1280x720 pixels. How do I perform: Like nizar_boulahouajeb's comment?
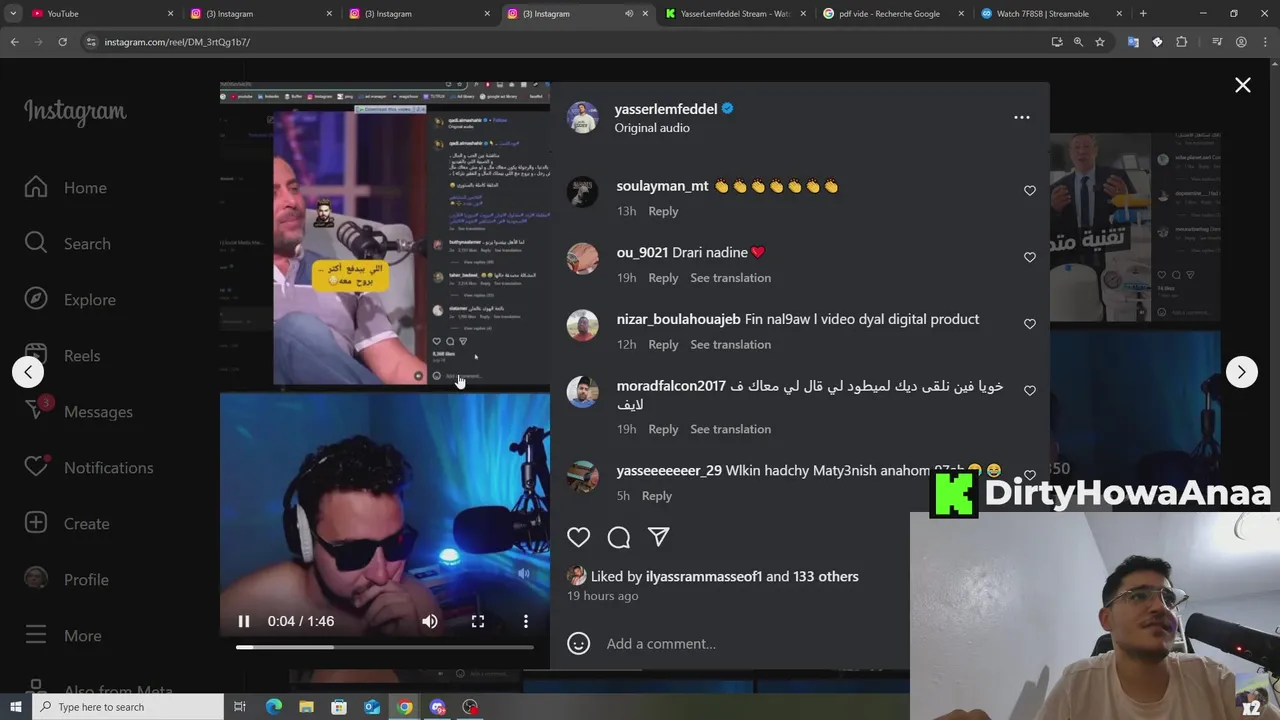(x=1030, y=324)
